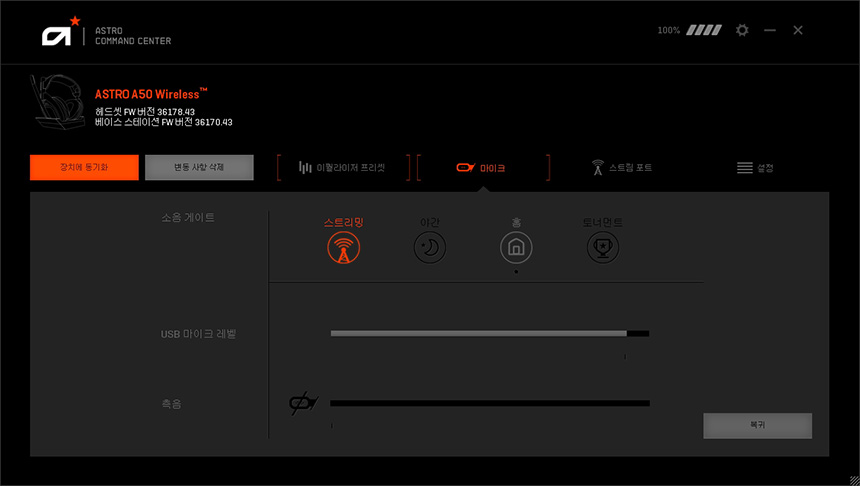The image size is (860, 486).
Task: Click the 100% battery percentage text
Action: click(x=669, y=30)
